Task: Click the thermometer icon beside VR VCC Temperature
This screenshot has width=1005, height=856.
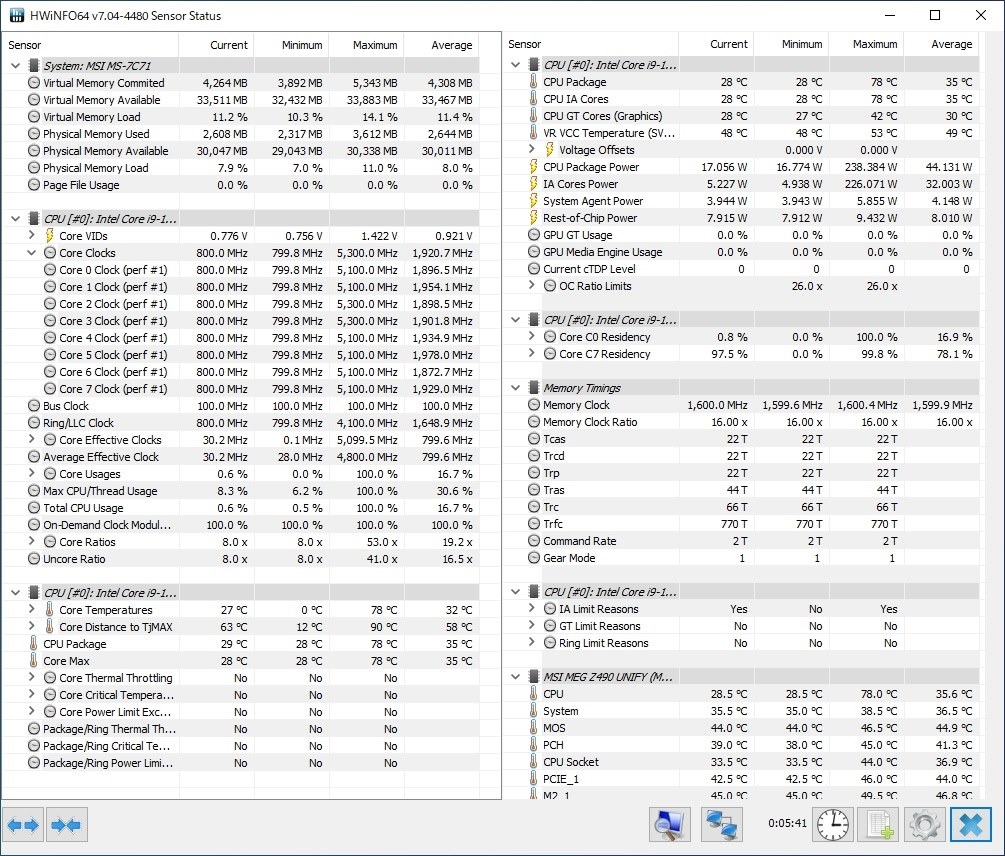Action: point(533,133)
